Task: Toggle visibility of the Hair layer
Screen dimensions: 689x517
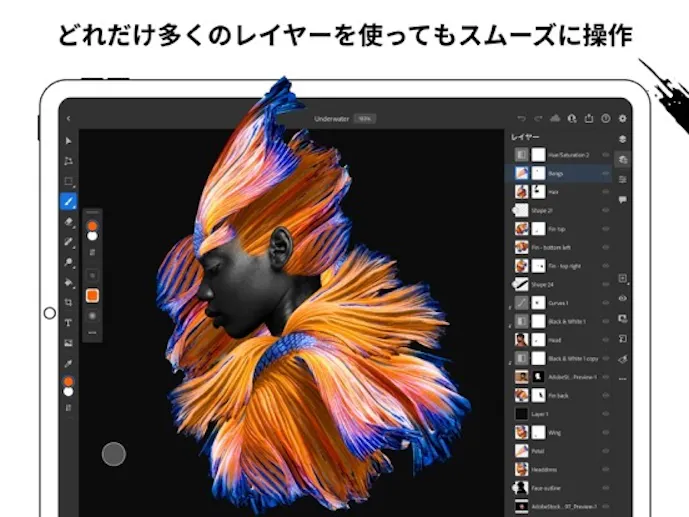Action: pos(606,192)
